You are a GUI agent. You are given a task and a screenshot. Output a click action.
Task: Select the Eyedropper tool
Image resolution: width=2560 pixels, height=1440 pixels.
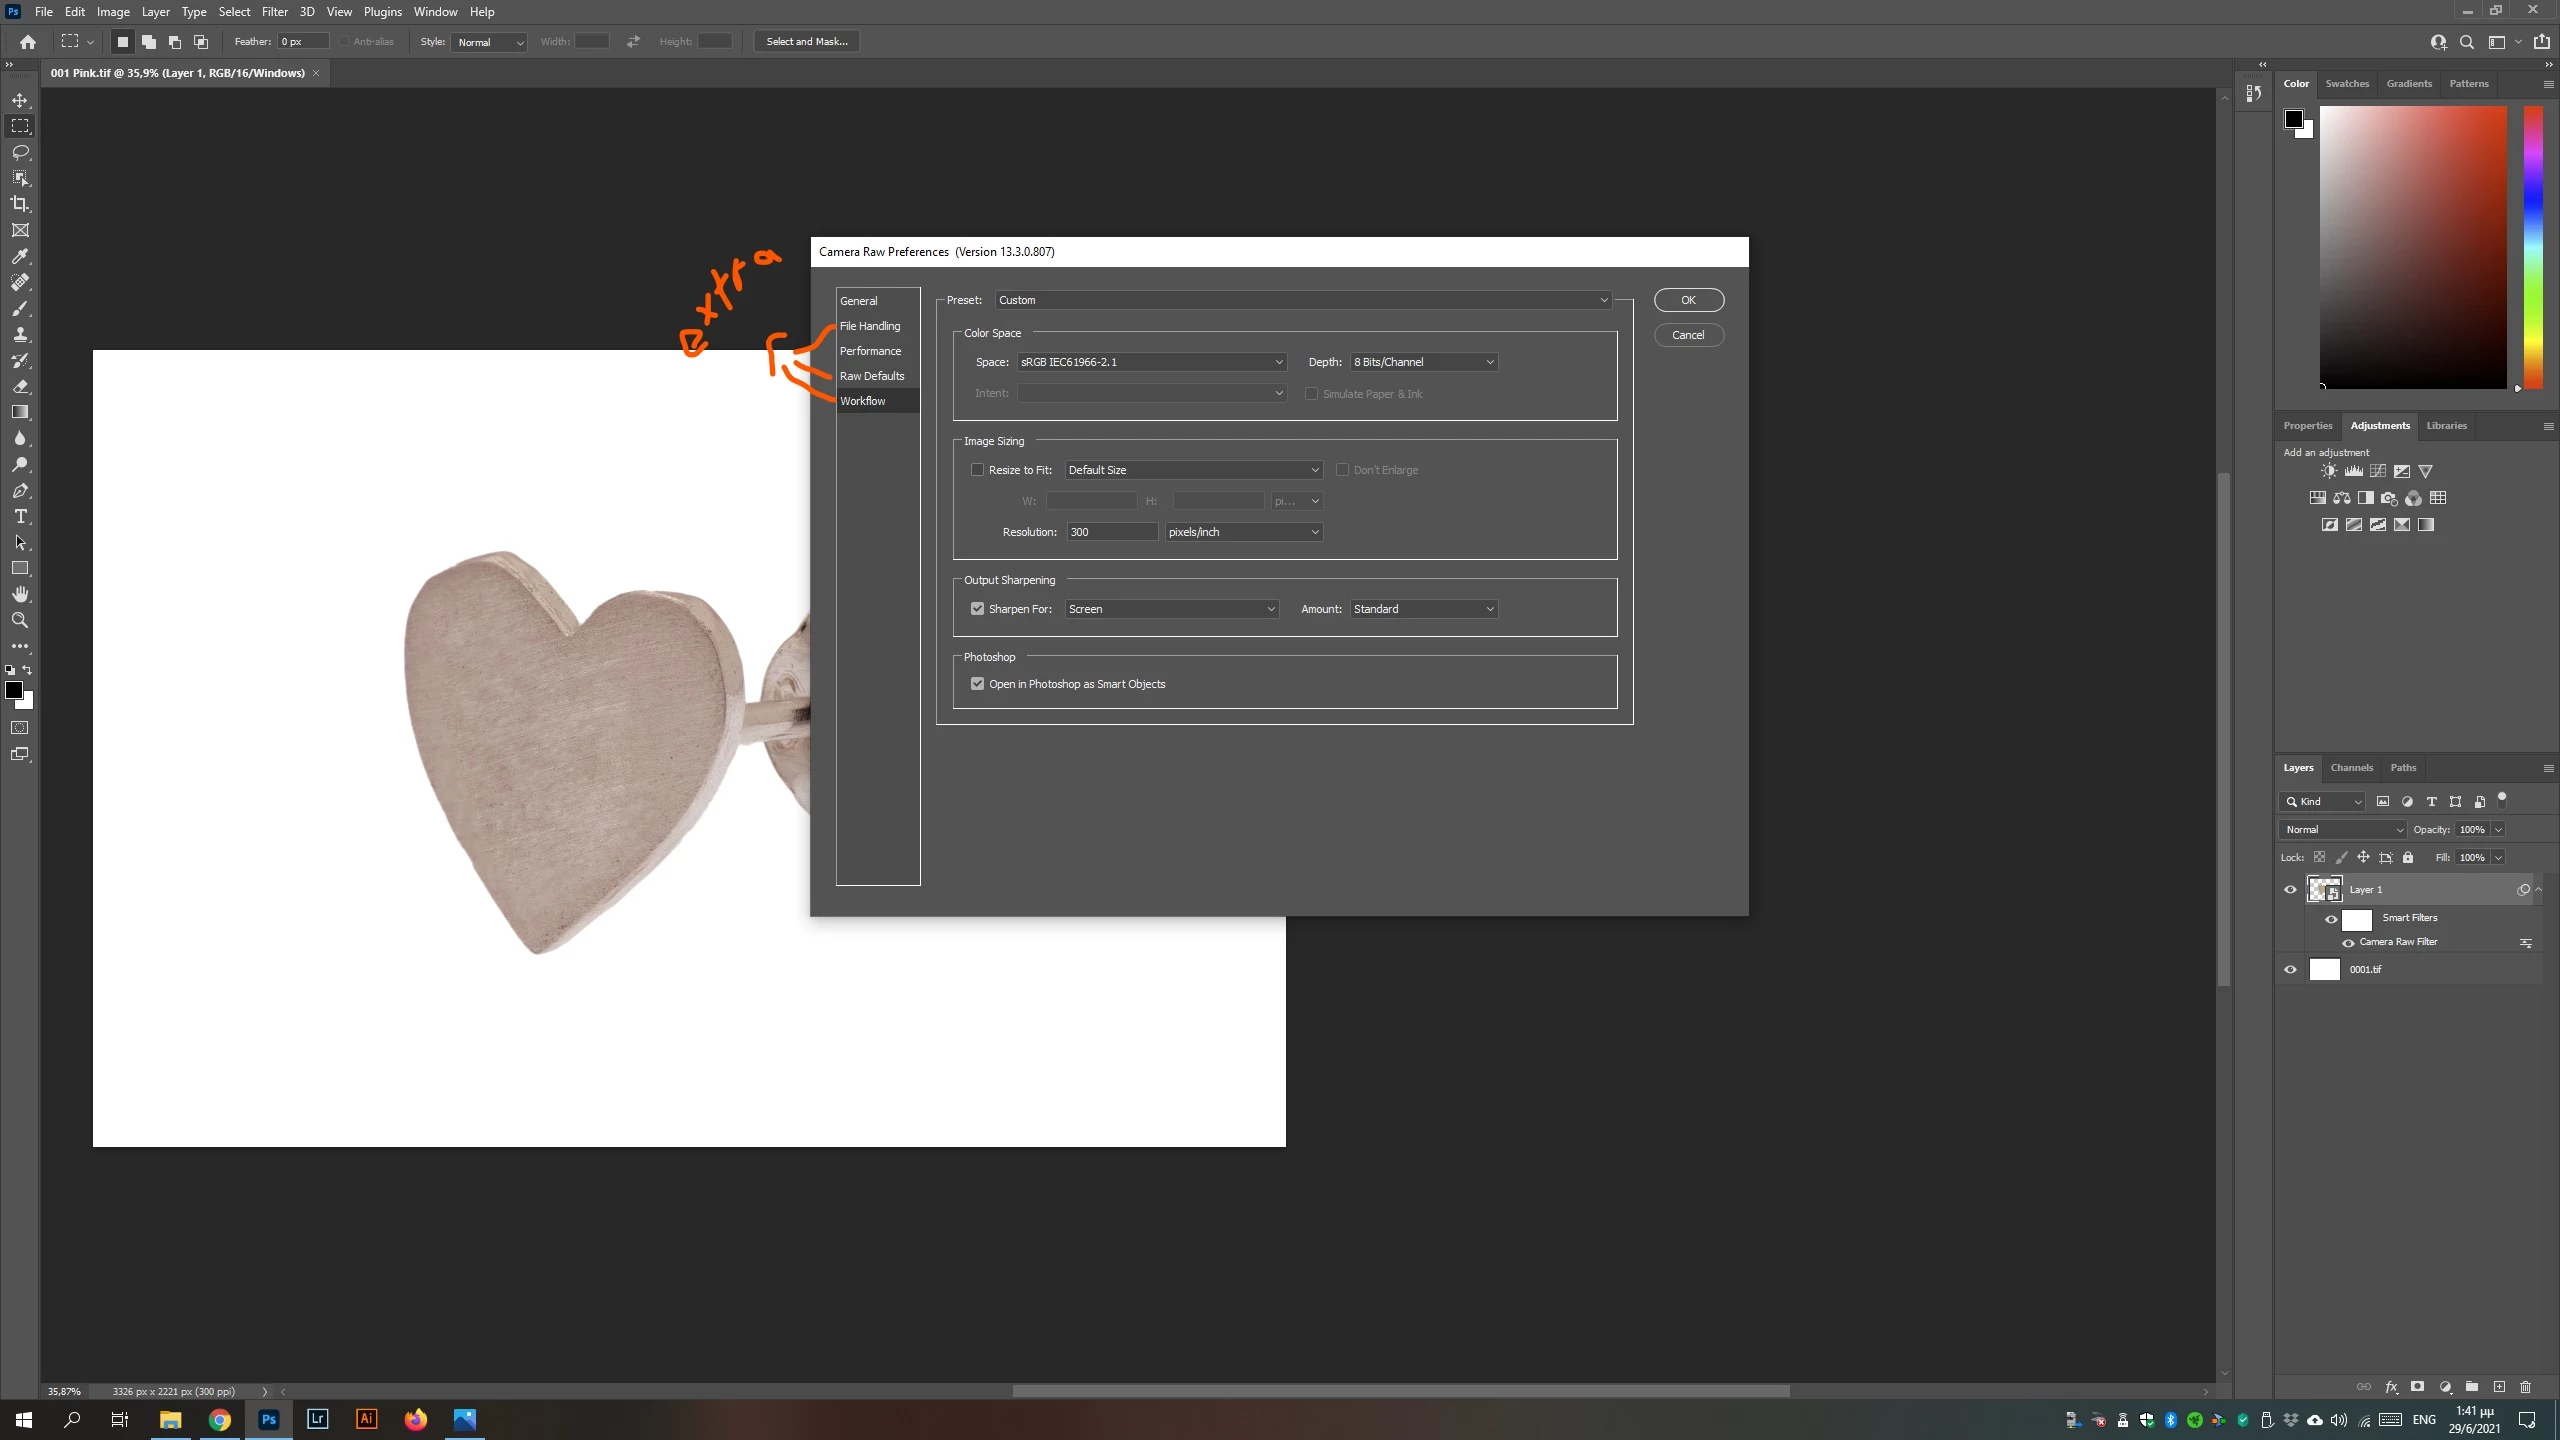[20, 256]
